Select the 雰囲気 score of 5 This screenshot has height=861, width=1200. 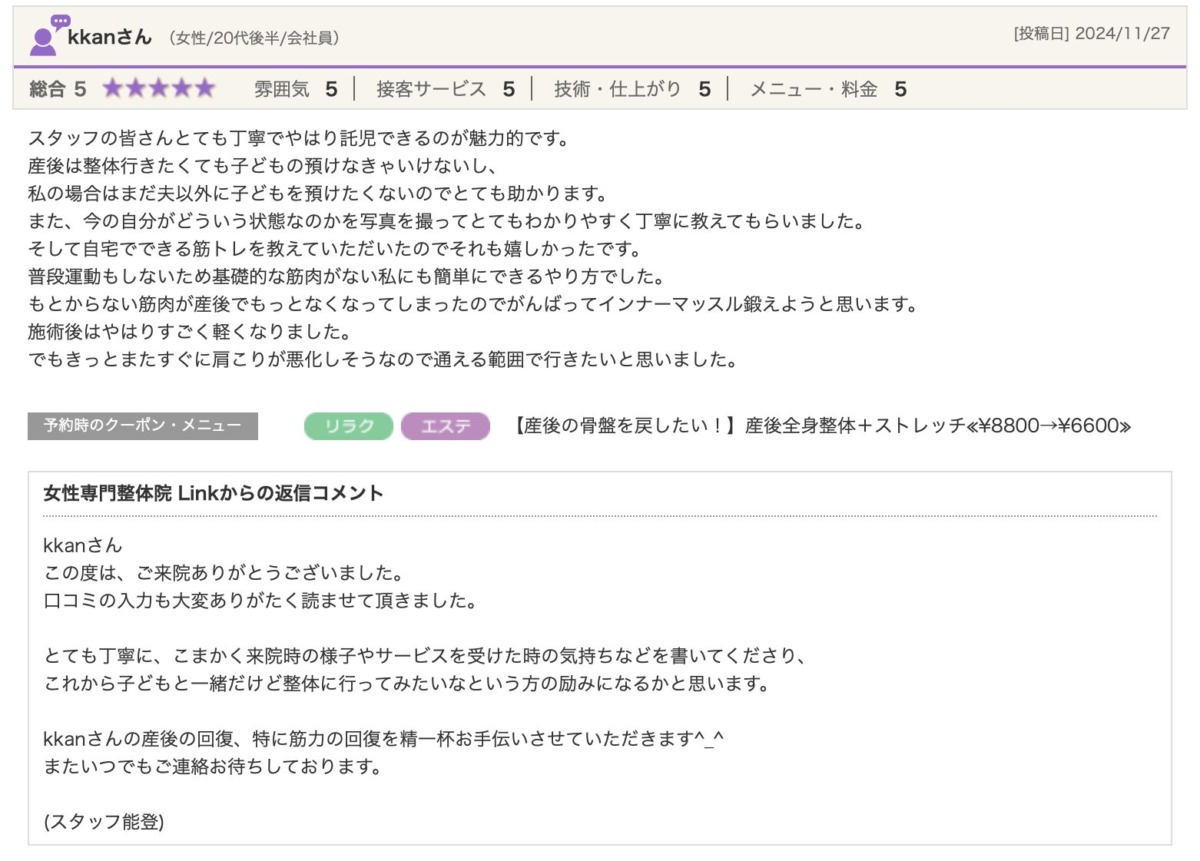click(296, 89)
